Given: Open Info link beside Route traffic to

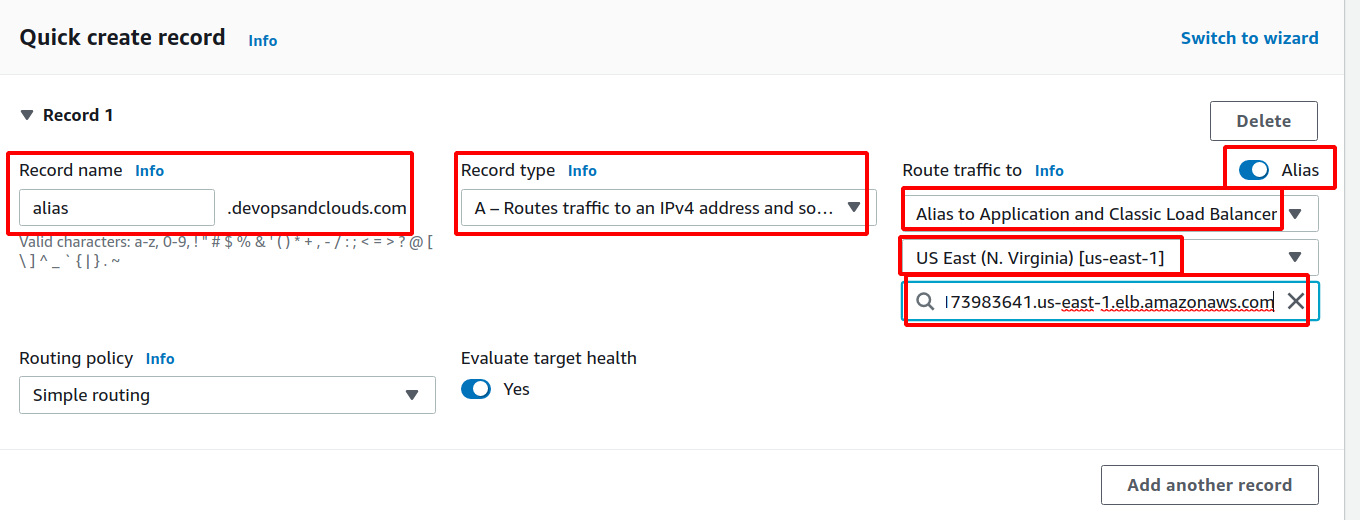Looking at the screenshot, I should click(x=1049, y=171).
